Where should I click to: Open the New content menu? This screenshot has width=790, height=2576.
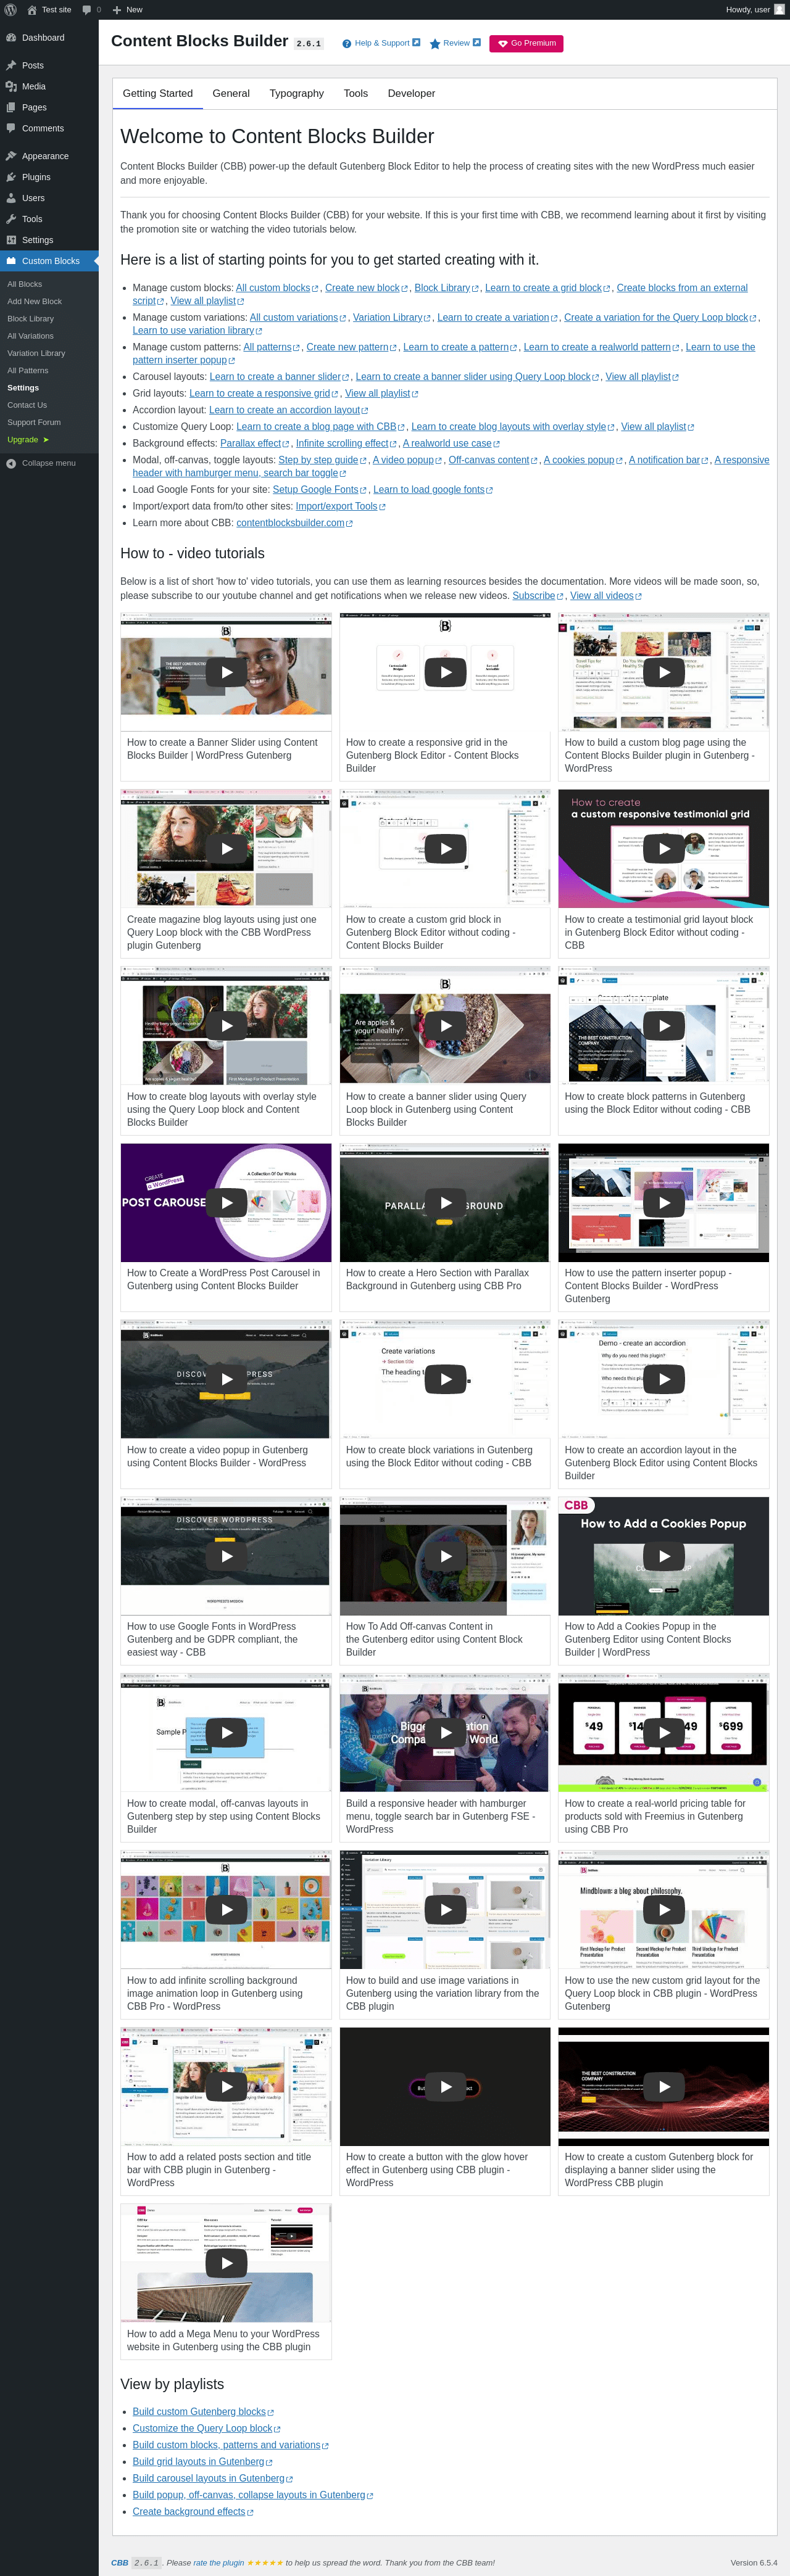click(127, 10)
